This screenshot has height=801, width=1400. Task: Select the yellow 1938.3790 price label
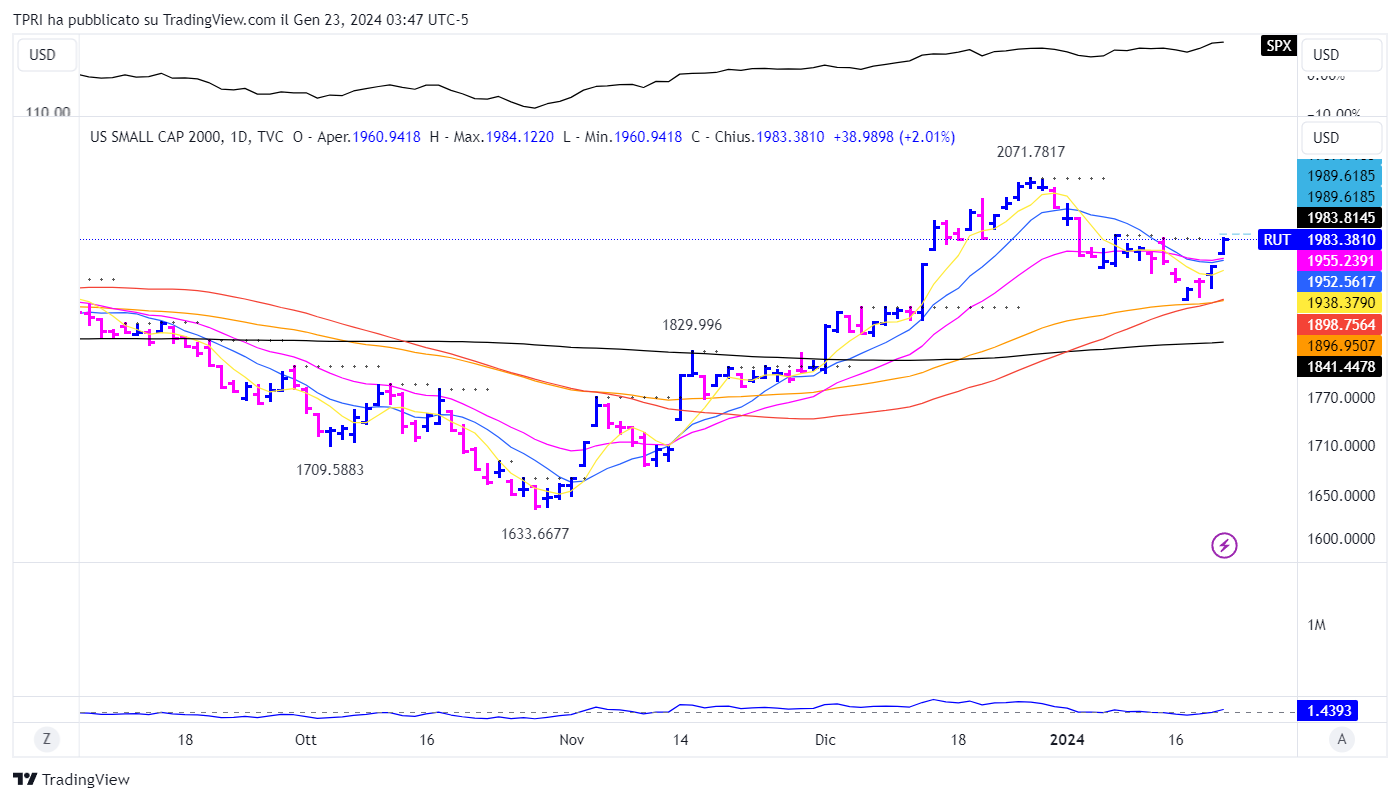1339,303
